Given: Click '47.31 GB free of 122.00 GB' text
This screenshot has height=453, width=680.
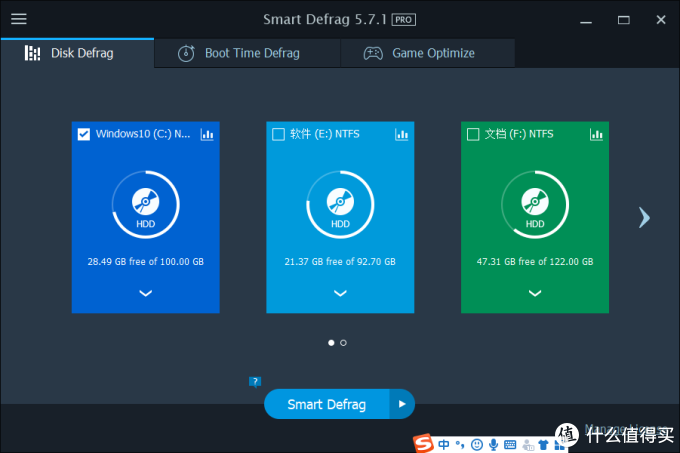Looking at the screenshot, I should pos(535,262).
